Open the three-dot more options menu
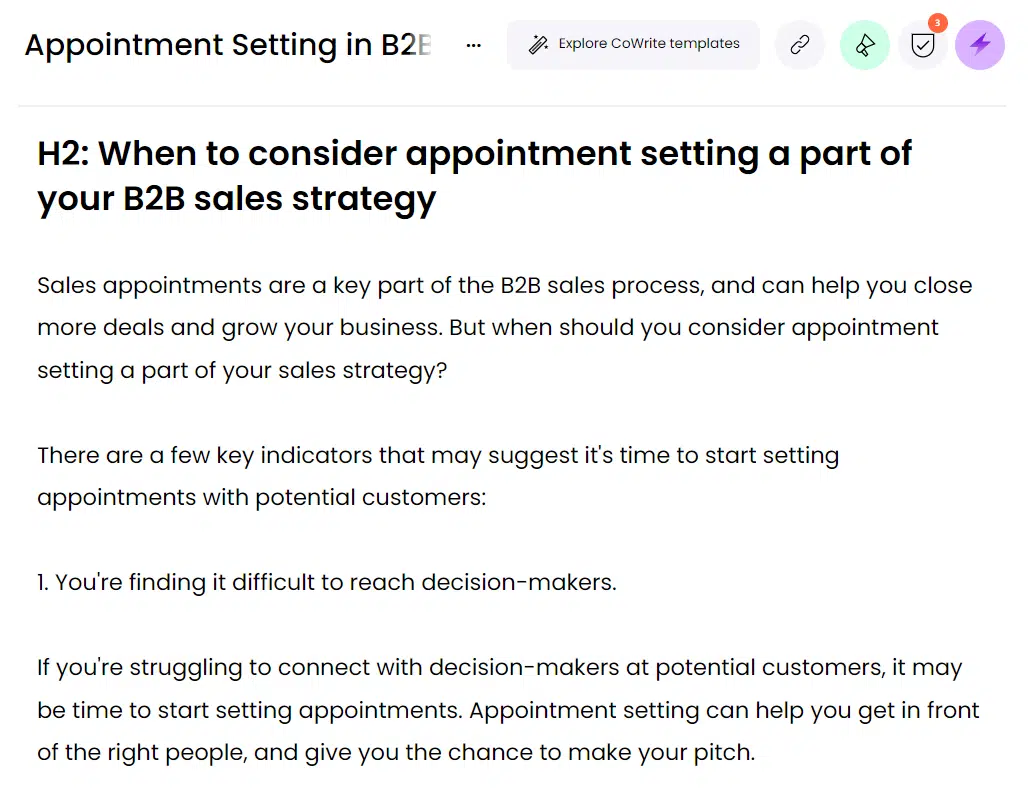 pyautogui.click(x=473, y=45)
